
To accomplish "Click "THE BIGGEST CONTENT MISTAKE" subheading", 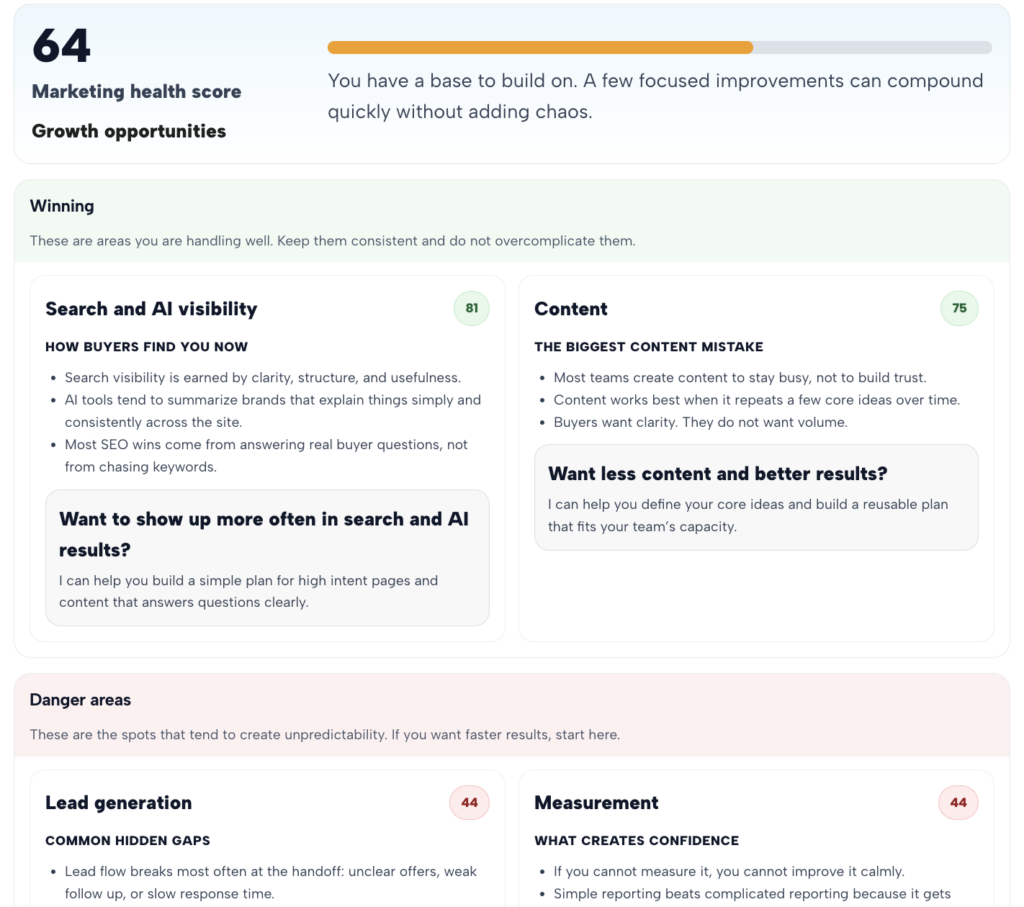I will 648,347.
